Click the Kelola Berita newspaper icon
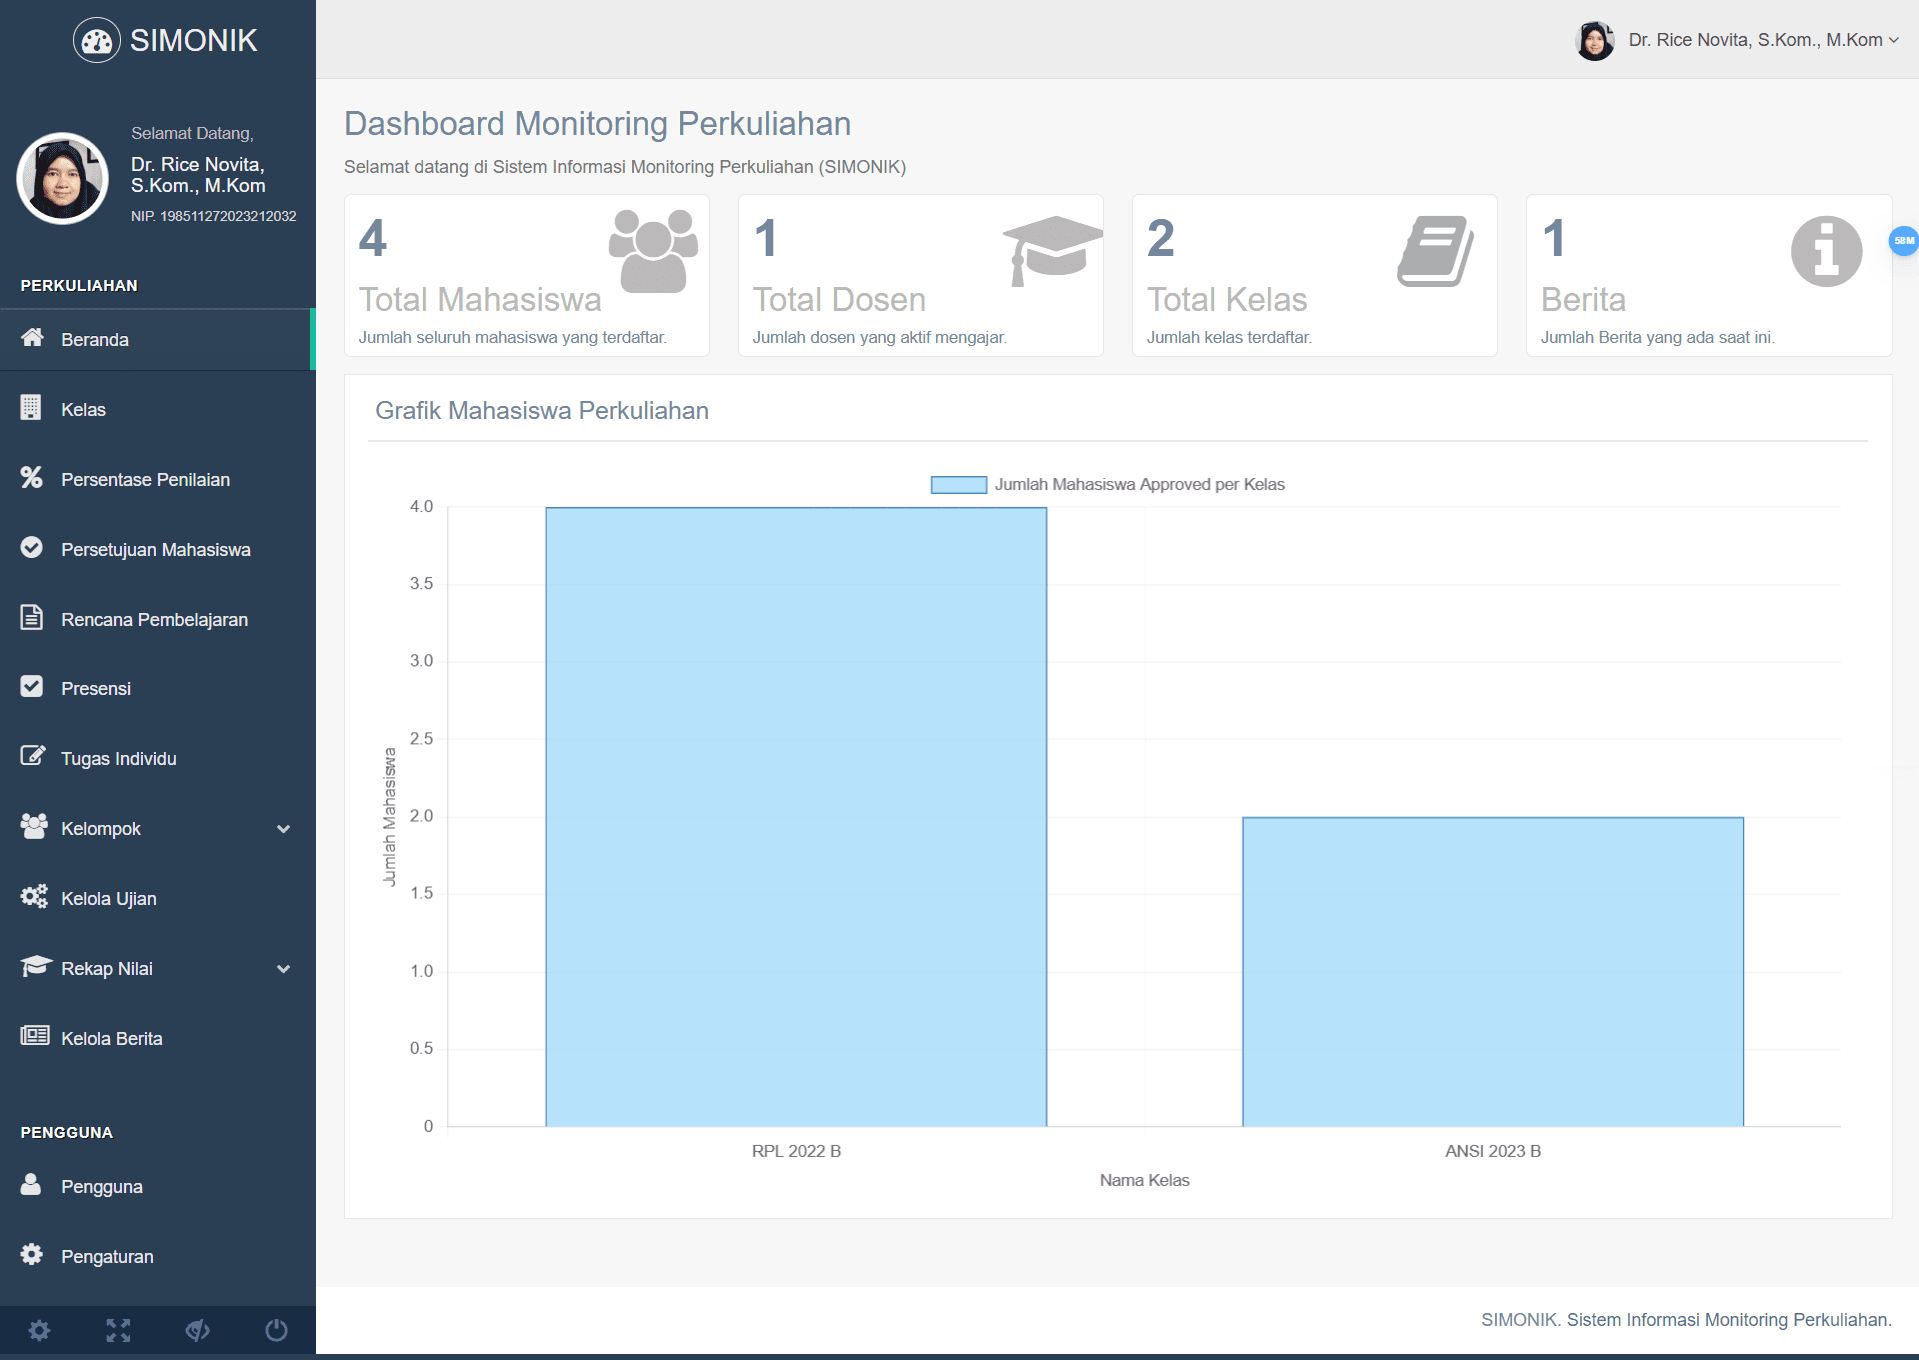Screen dimensions: 1919x1360 [x=33, y=1038]
